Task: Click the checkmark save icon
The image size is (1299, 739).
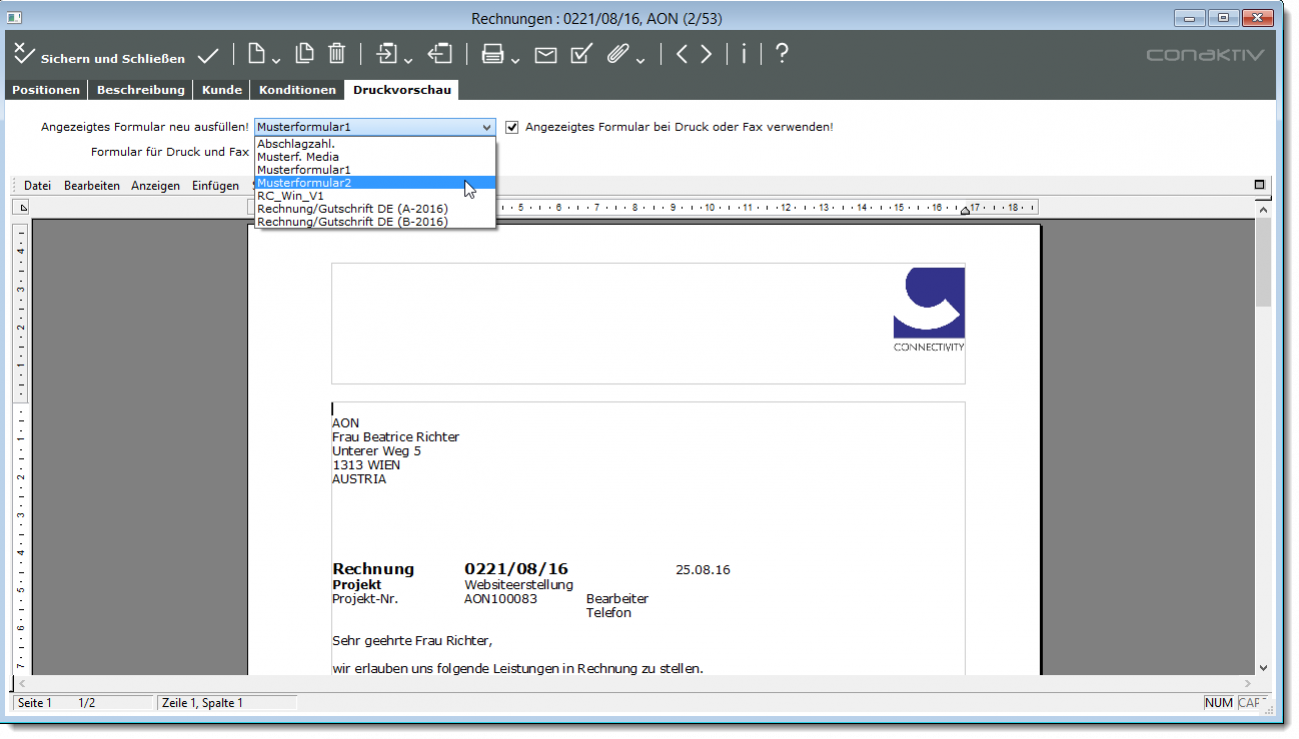Action: click(208, 56)
